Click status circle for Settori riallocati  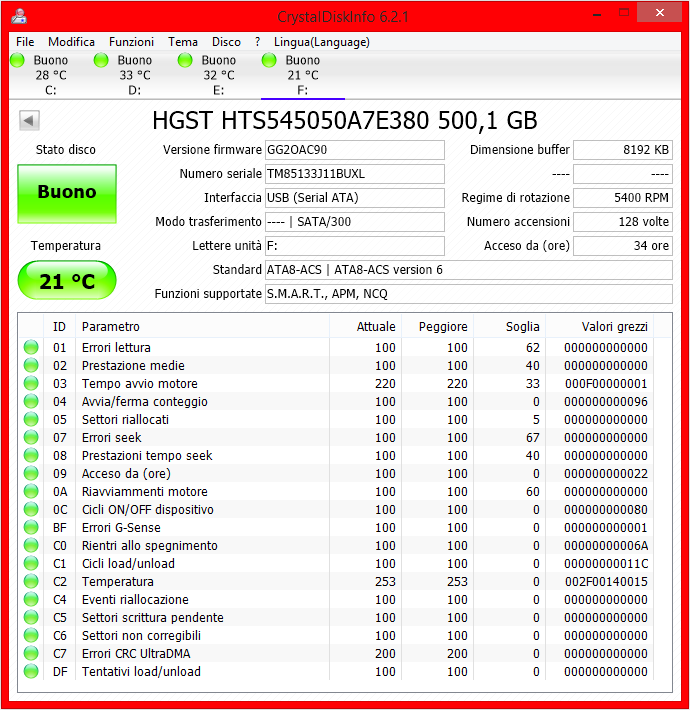coord(31,420)
